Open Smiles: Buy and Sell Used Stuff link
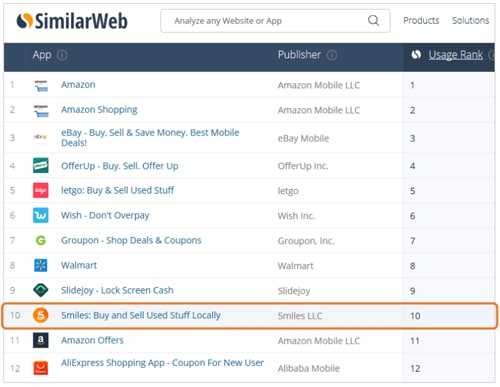The image size is (500, 387). coord(141,315)
